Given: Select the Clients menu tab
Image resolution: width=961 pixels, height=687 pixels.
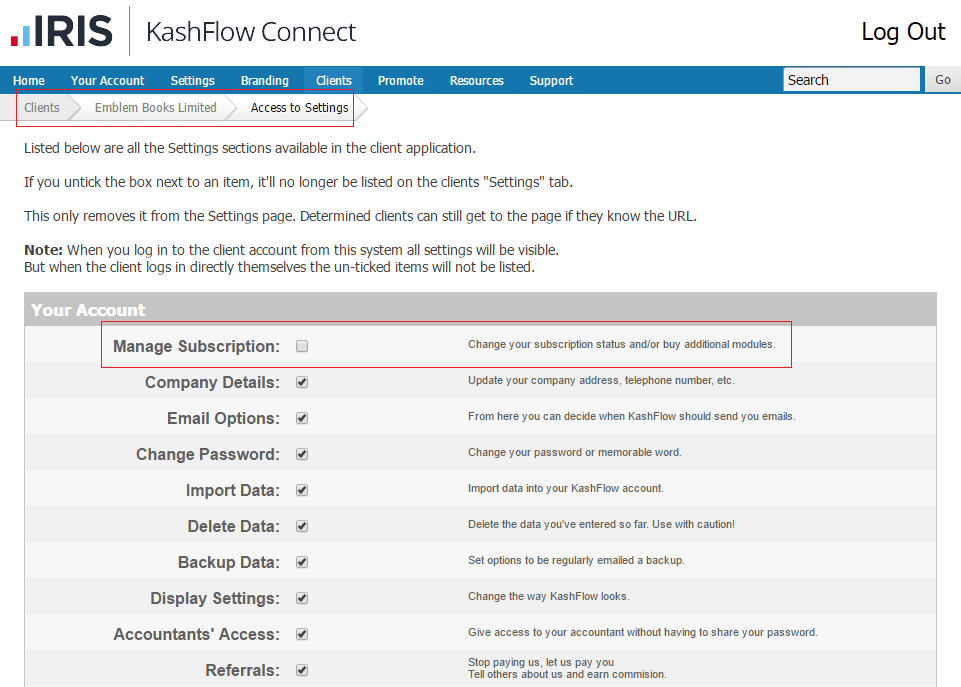Looking at the screenshot, I should point(334,81).
